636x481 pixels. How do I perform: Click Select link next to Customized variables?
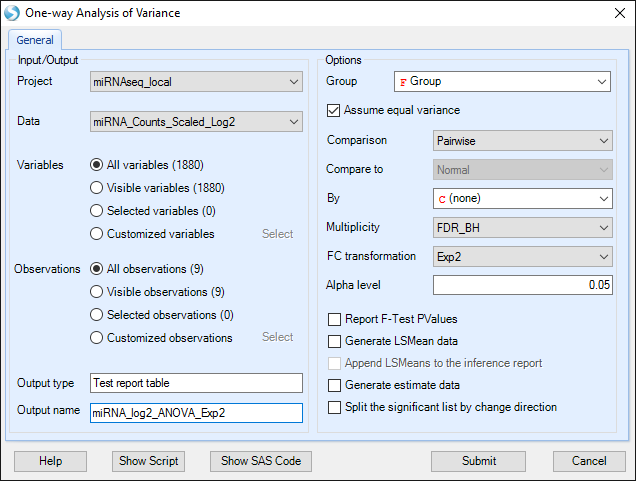tap(277, 234)
